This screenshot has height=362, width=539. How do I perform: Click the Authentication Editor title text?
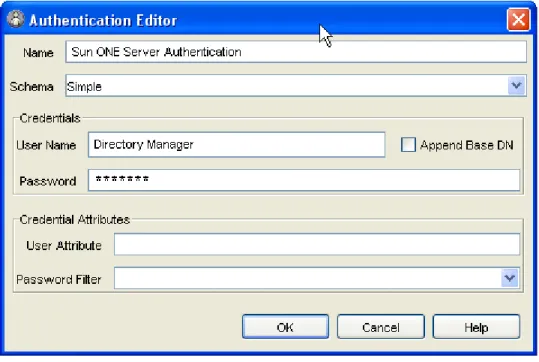(103, 21)
